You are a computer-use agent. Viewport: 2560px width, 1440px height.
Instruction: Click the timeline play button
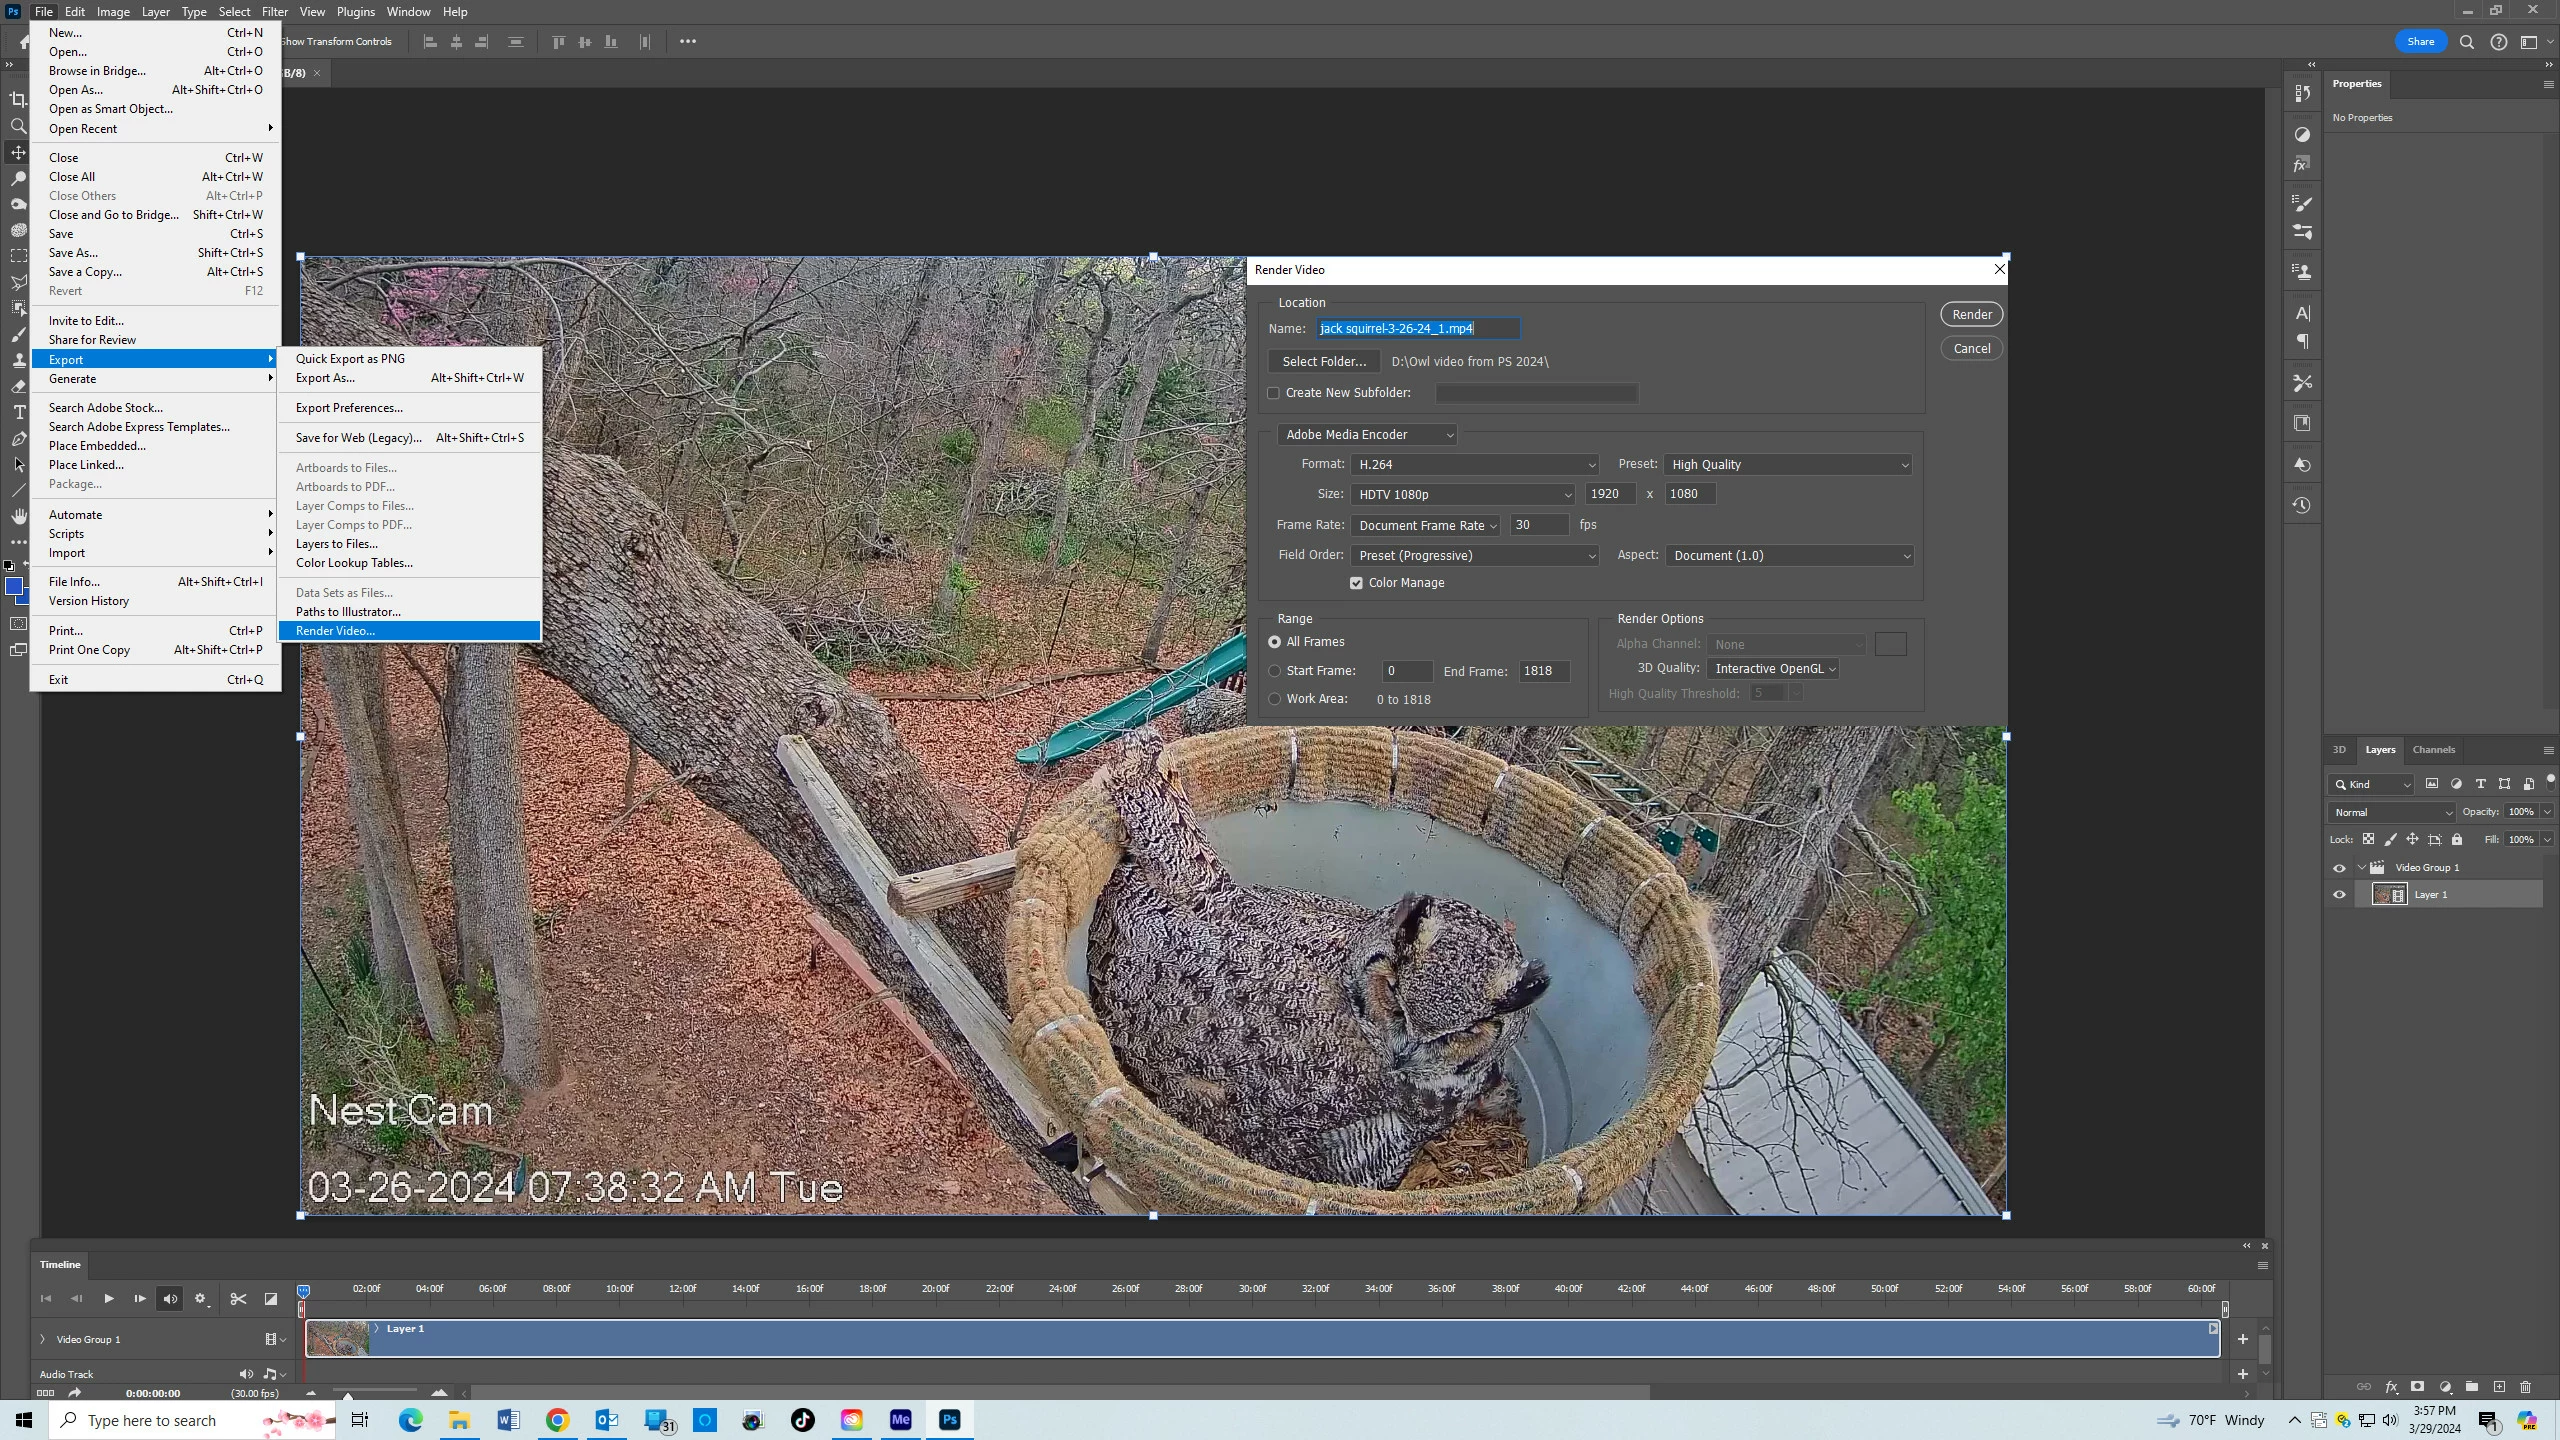point(108,1299)
